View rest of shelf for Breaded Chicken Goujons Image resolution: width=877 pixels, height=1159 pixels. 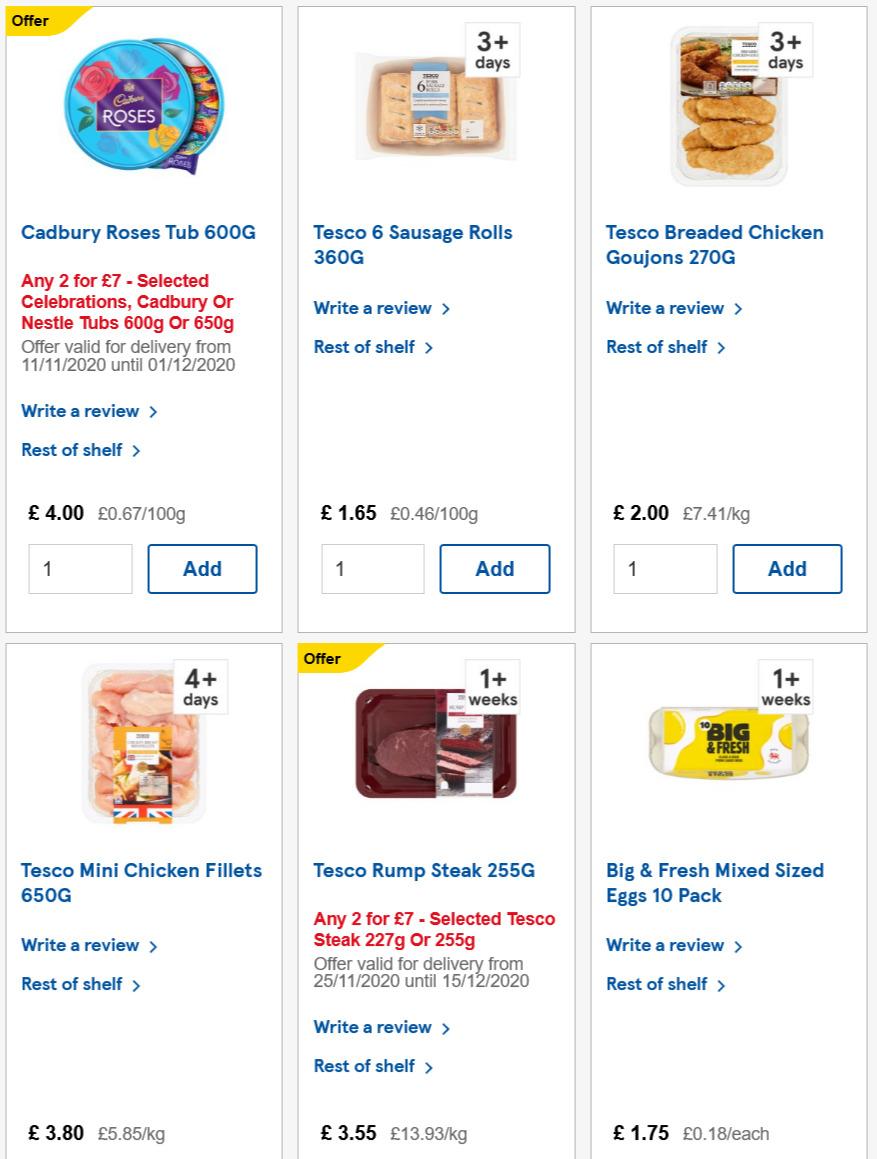tap(657, 347)
